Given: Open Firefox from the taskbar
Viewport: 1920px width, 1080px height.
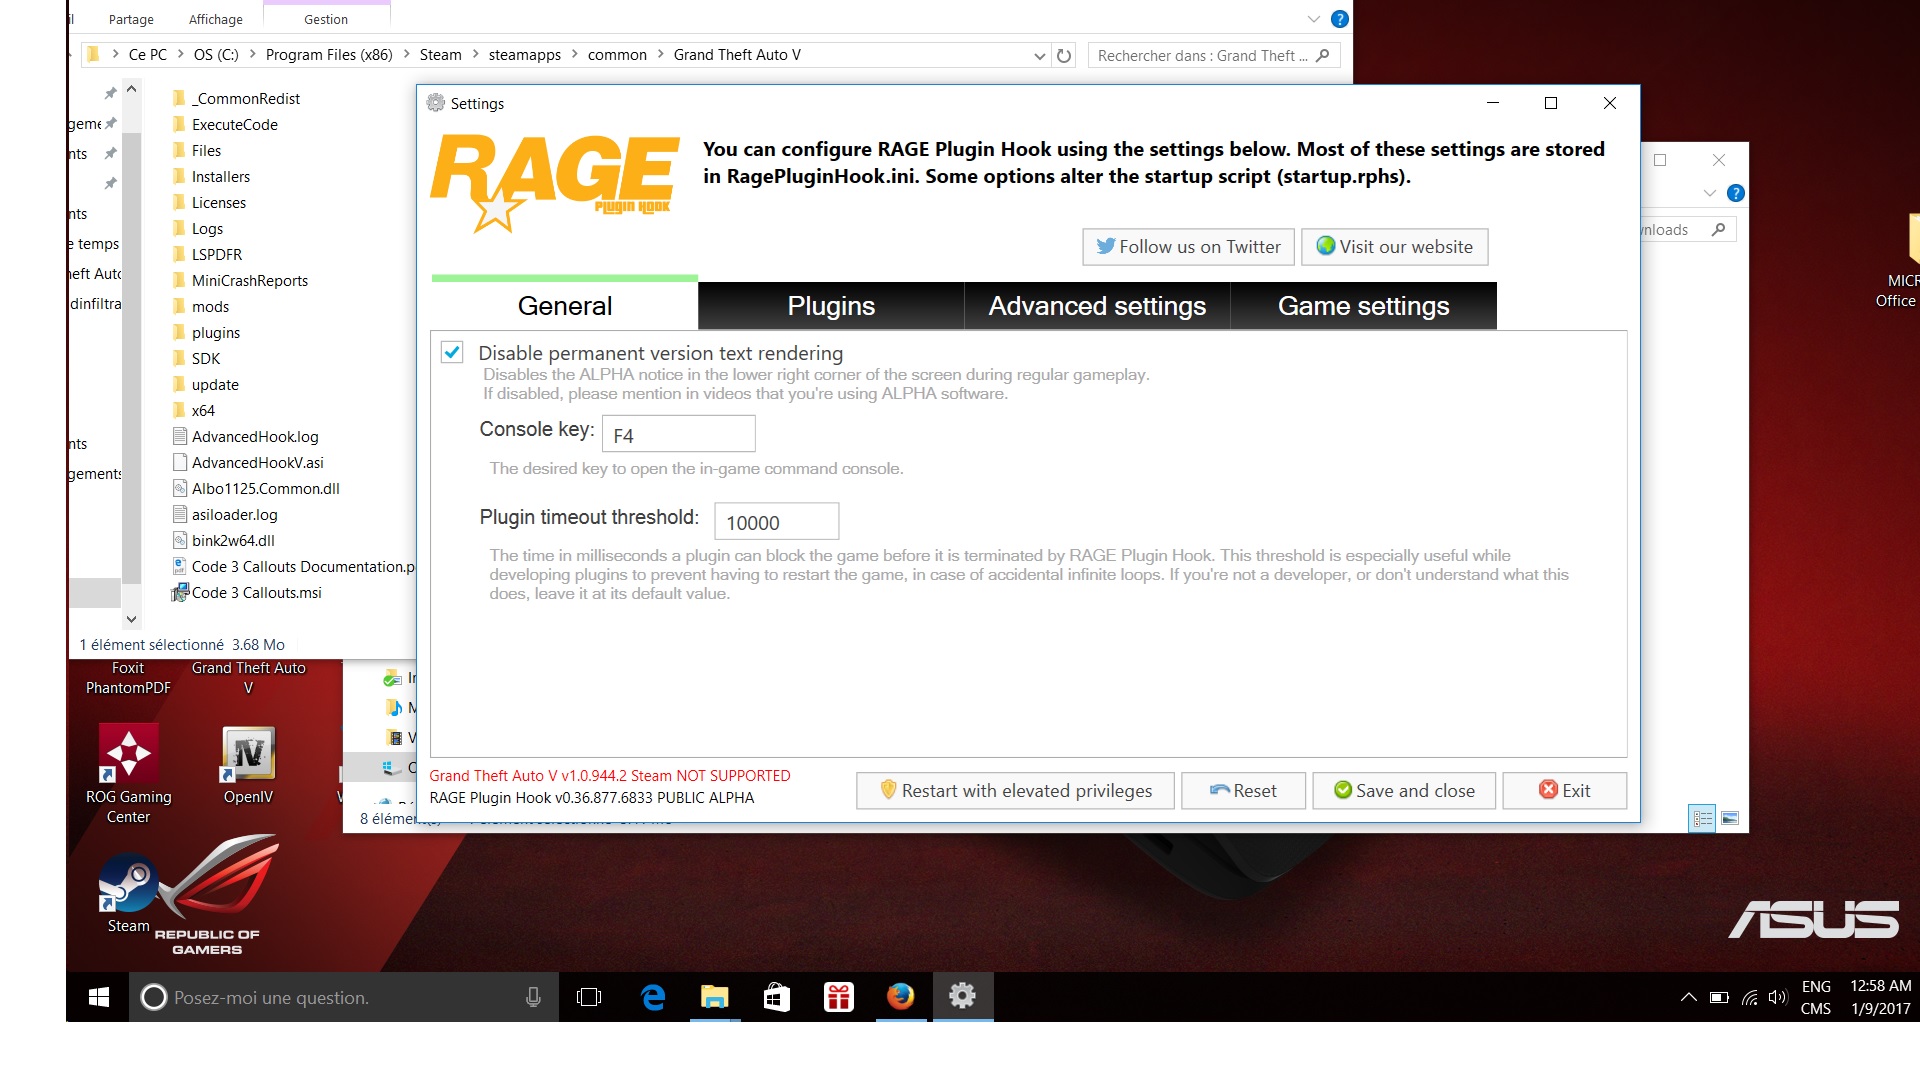Looking at the screenshot, I should tap(900, 997).
